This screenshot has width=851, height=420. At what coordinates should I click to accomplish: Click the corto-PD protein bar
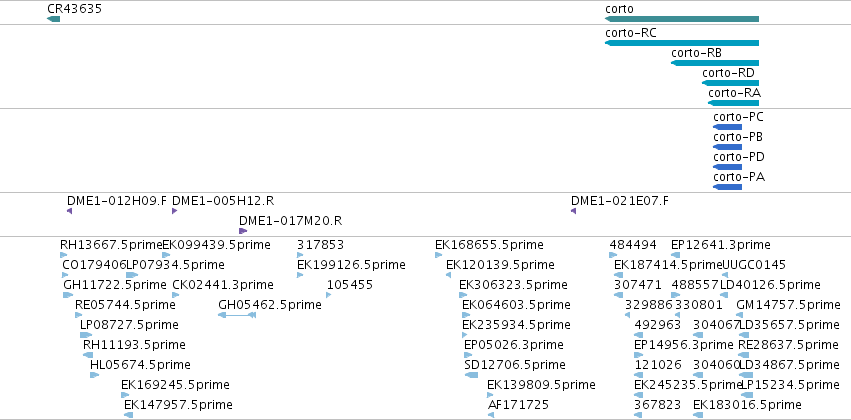(x=727, y=167)
